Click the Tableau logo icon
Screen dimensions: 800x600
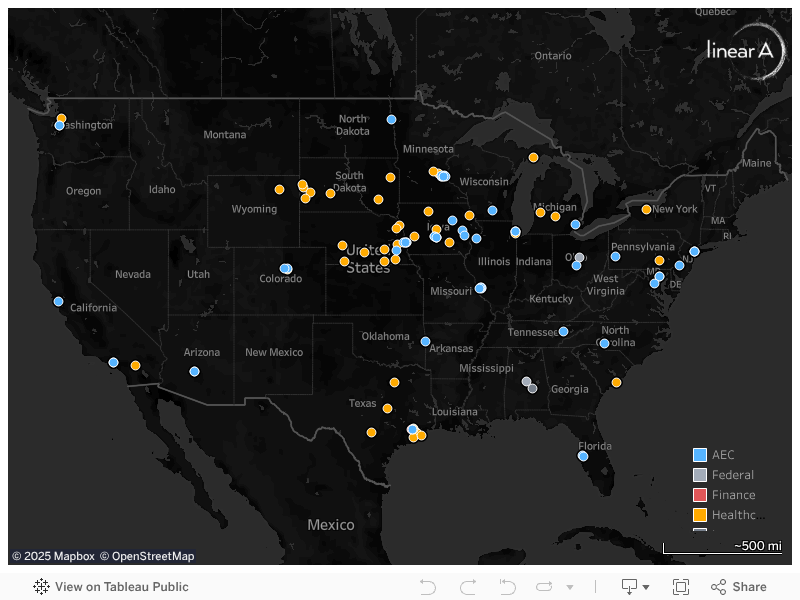point(42,587)
